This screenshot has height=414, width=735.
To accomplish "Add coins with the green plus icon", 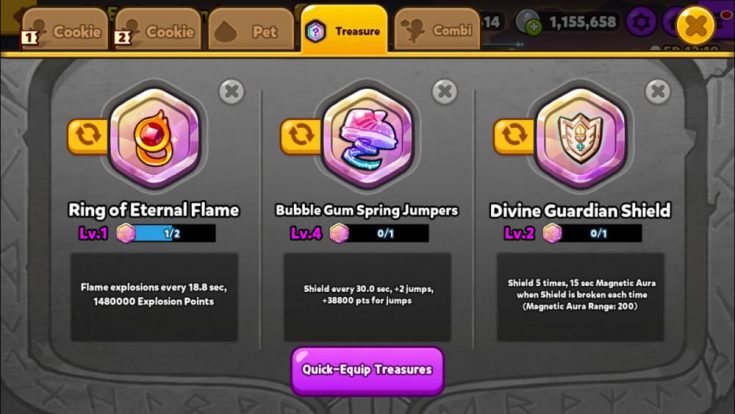I will point(533,28).
